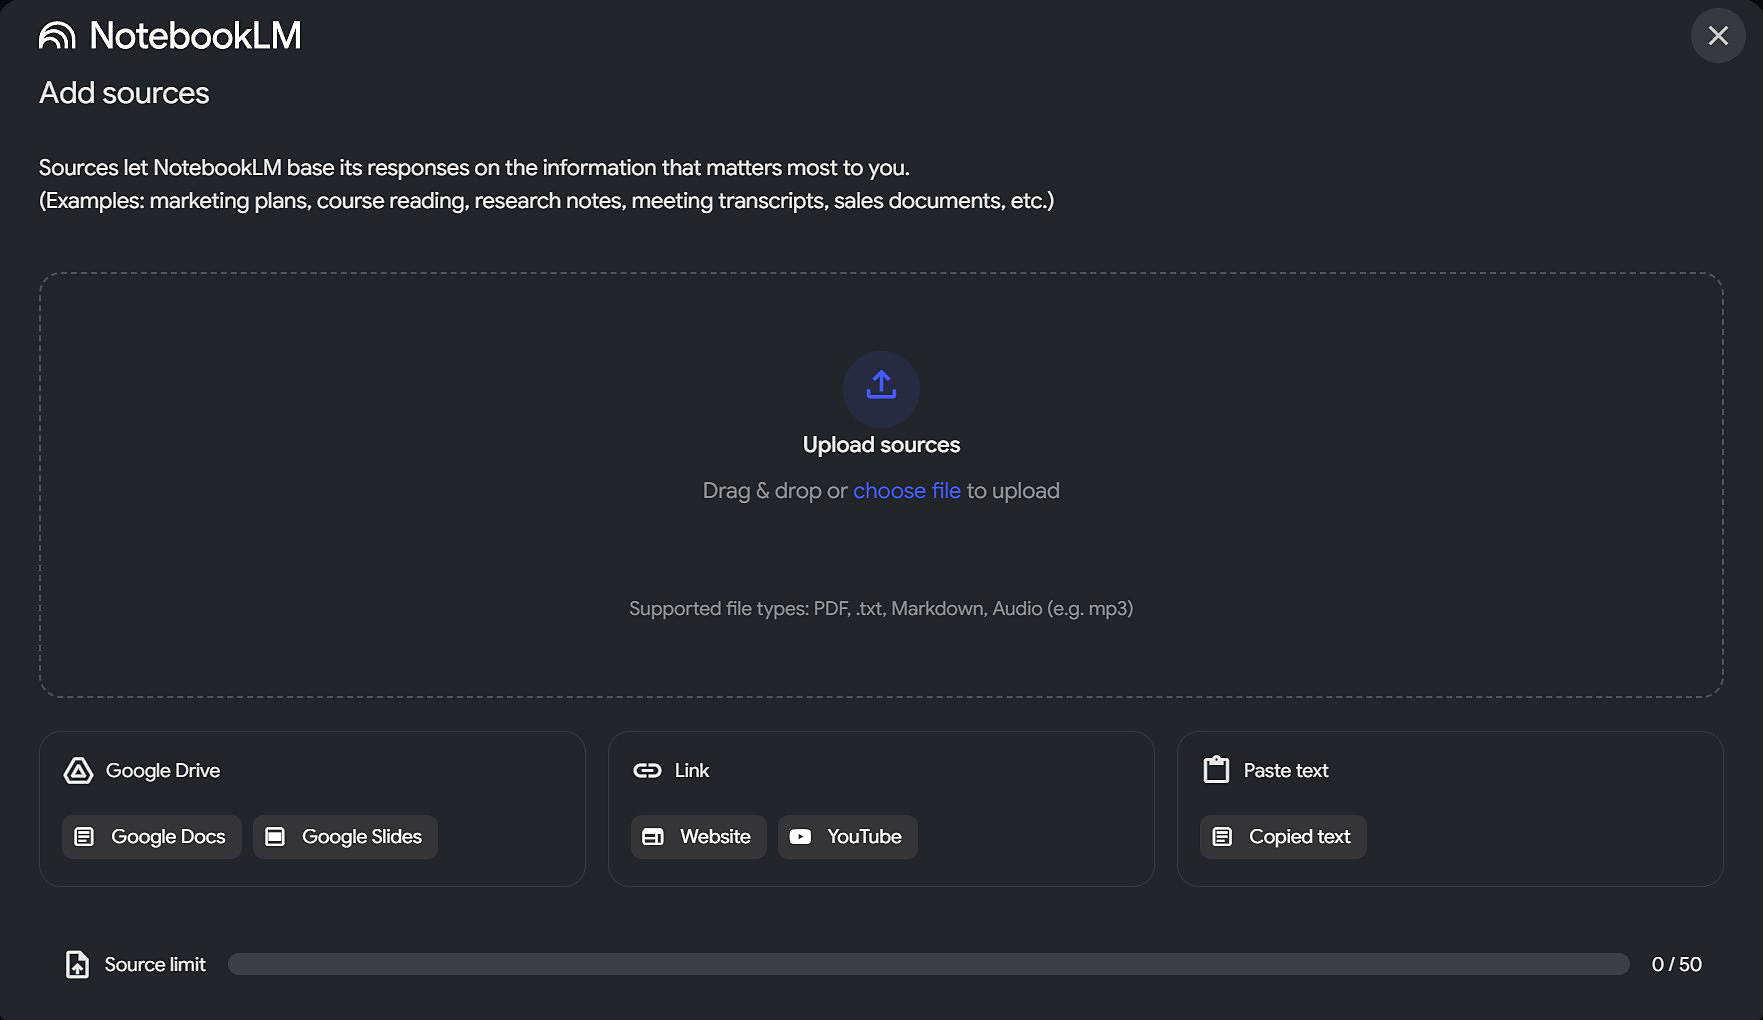The image size is (1763, 1020).
Task: Click the Source limit file icon
Action: coord(77,964)
